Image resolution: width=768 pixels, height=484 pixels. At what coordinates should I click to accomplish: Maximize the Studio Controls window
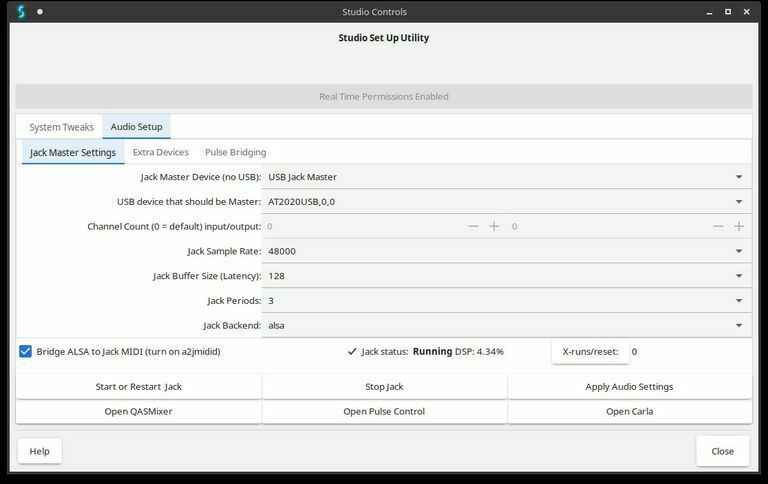[728, 12]
